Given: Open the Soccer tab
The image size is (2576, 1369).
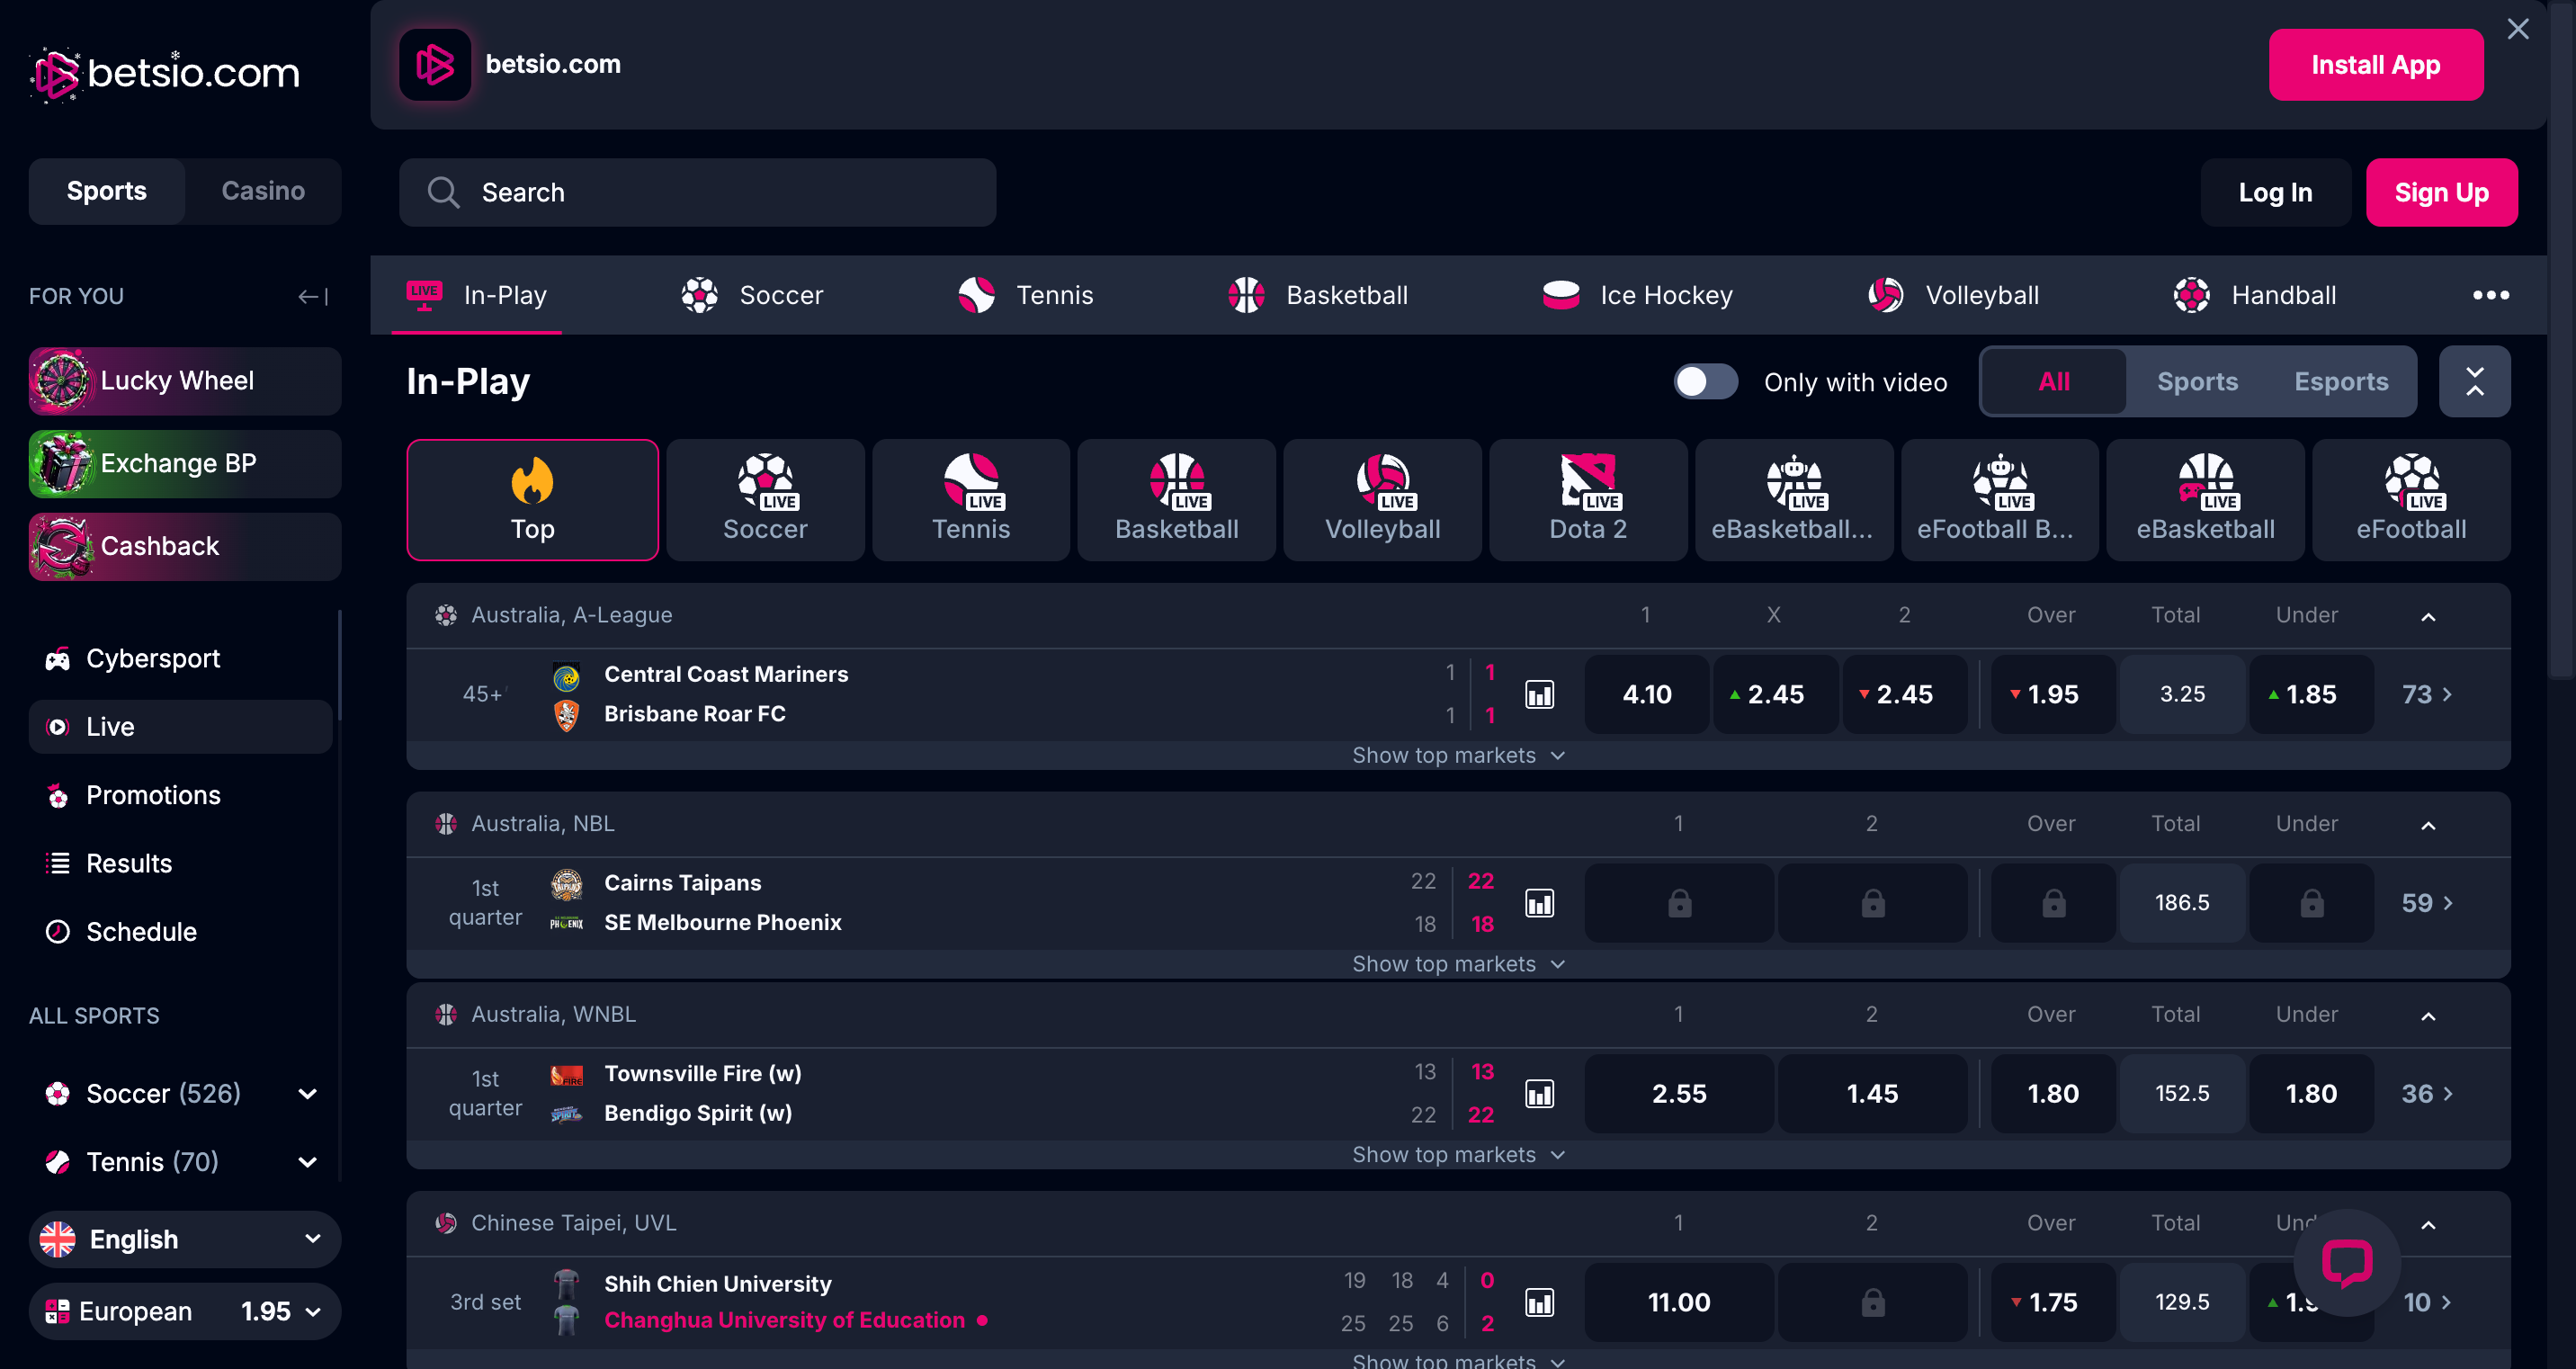Looking at the screenshot, I should [x=752, y=295].
